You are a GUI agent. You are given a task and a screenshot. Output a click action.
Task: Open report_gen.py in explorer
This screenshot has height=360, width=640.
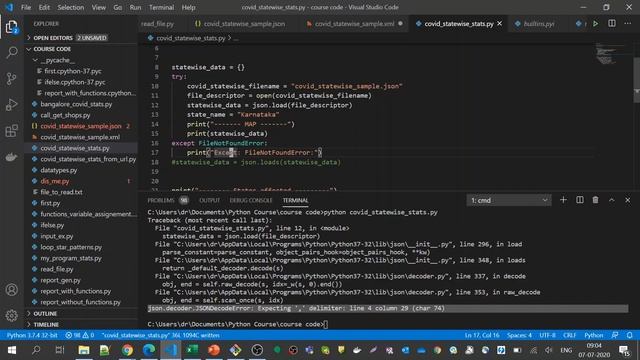point(60,280)
